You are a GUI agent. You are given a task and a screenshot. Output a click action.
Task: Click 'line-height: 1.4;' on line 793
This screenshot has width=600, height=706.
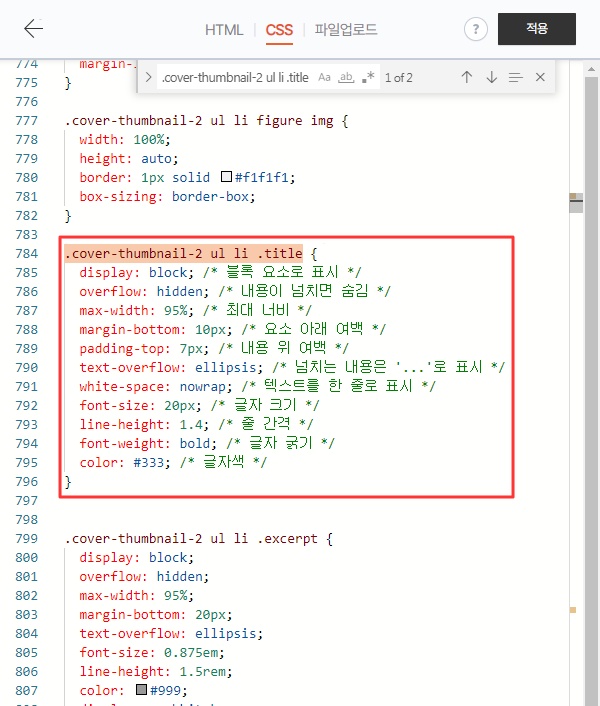pos(144,425)
